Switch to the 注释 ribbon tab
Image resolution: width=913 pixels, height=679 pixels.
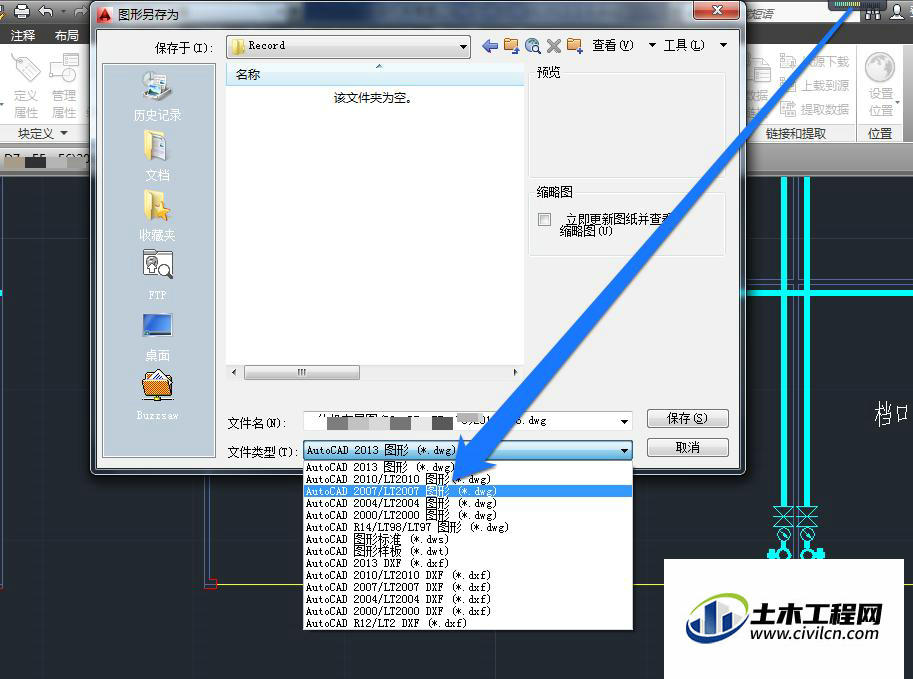23,36
